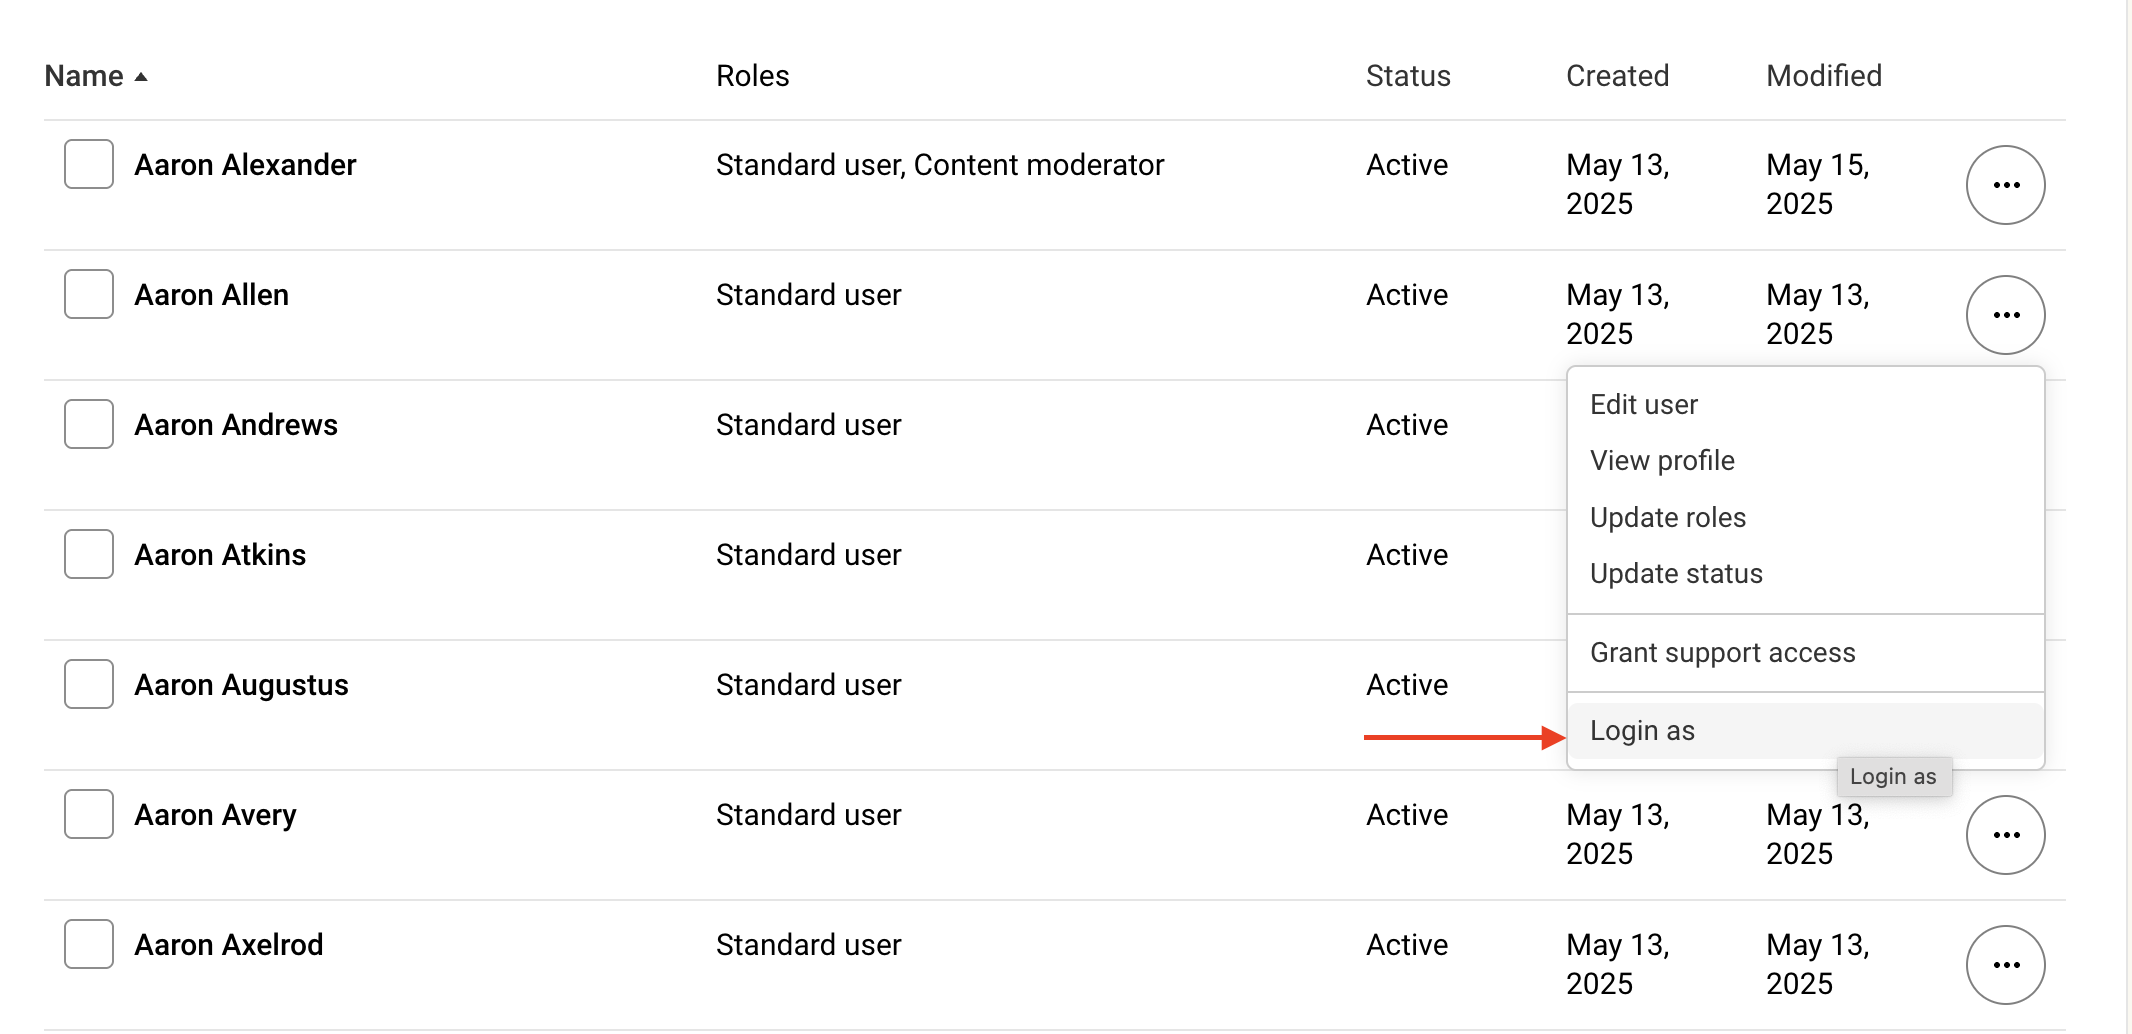Open actions menu for Aaron Alexander
The height and width of the screenshot is (1034, 2132).
tap(2005, 185)
